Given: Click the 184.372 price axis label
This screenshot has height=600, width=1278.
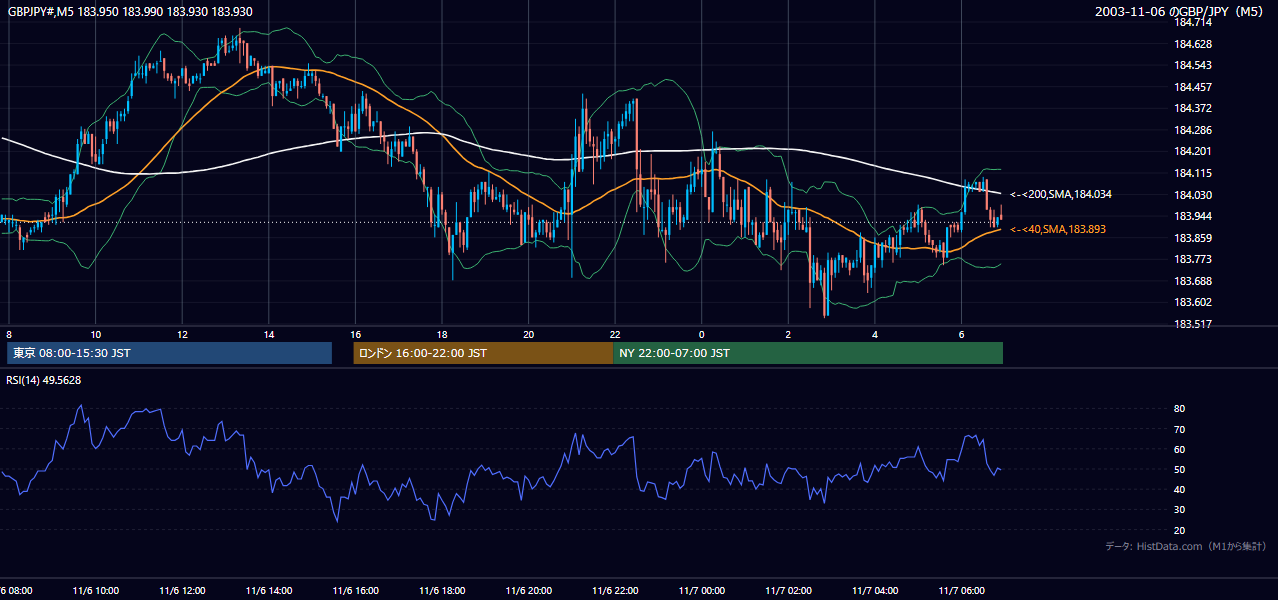Looking at the screenshot, I should (x=1193, y=108).
